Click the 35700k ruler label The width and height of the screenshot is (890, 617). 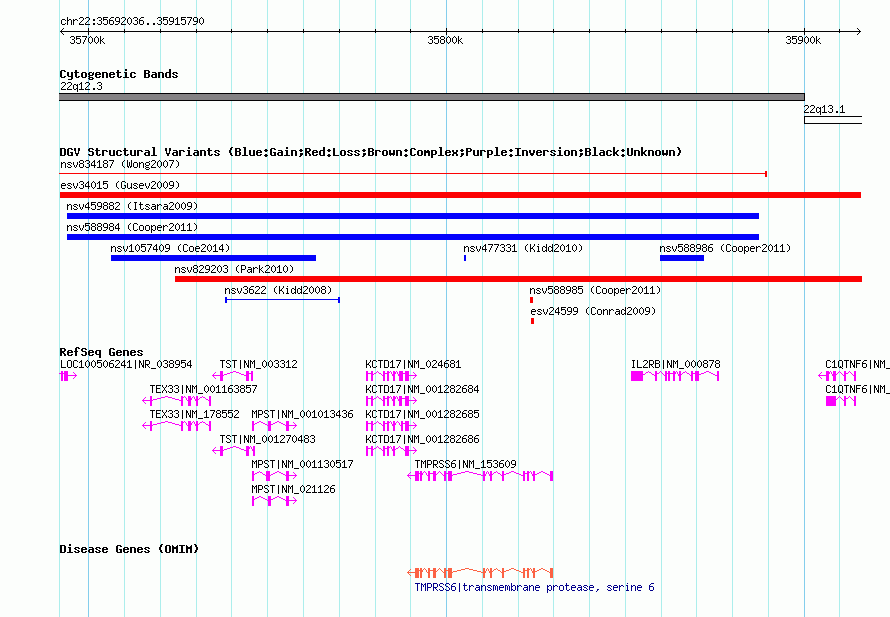87,40
